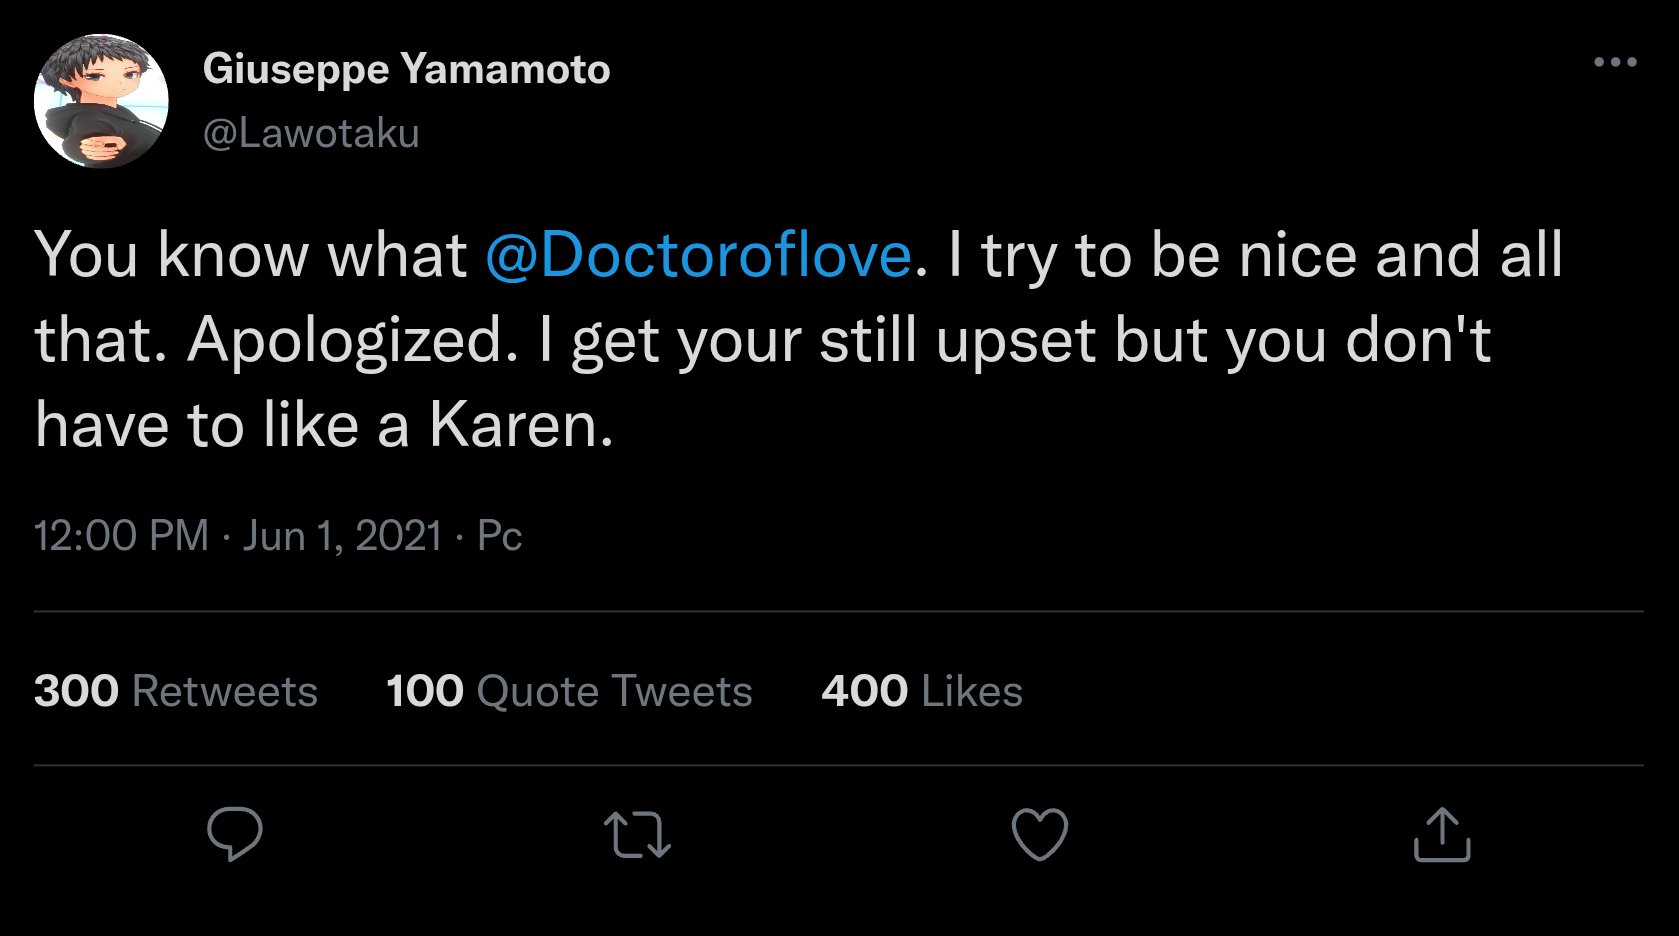Click the phrase "be nice and all"
Viewport: 1679px width, 936px height.
click(1356, 255)
